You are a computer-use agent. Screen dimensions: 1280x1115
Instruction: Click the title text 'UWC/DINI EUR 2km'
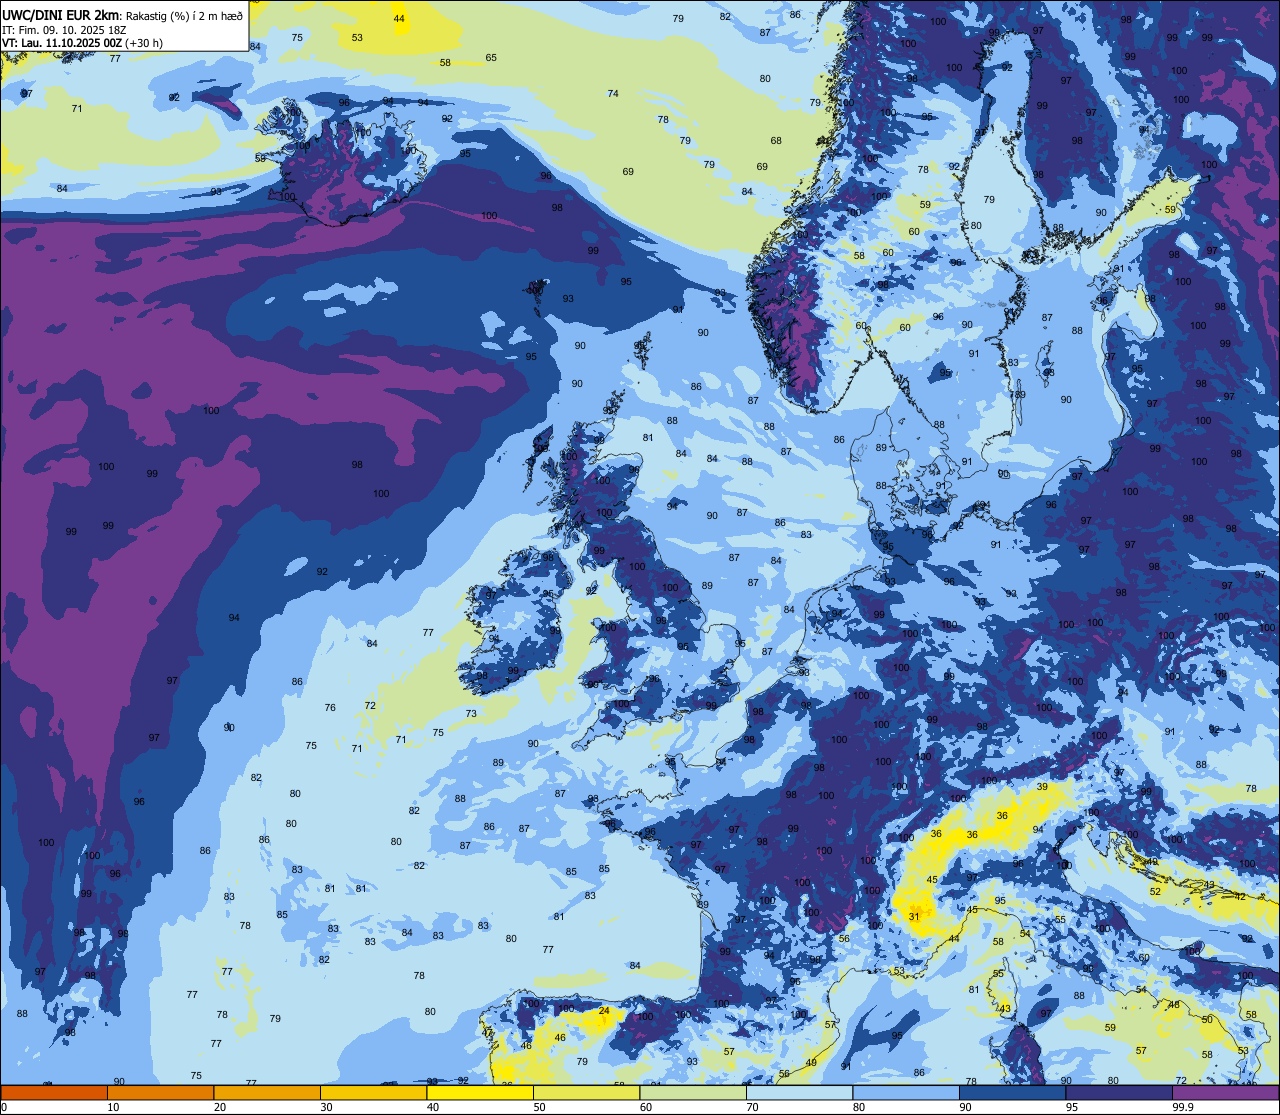coord(60,14)
